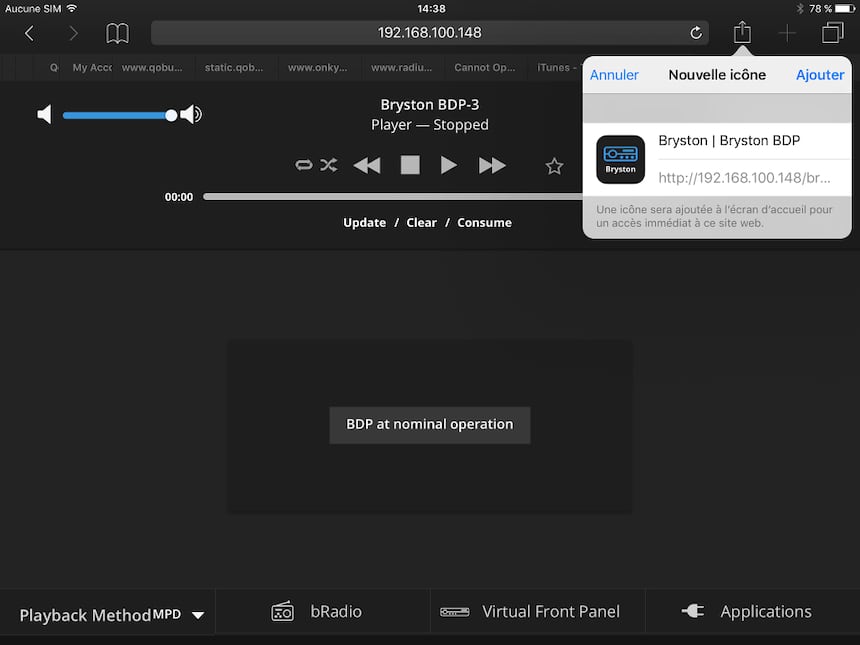Image resolution: width=860 pixels, height=645 pixels.
Task: Click the loud speaker volume icon
Action: [x=191, y=114]
